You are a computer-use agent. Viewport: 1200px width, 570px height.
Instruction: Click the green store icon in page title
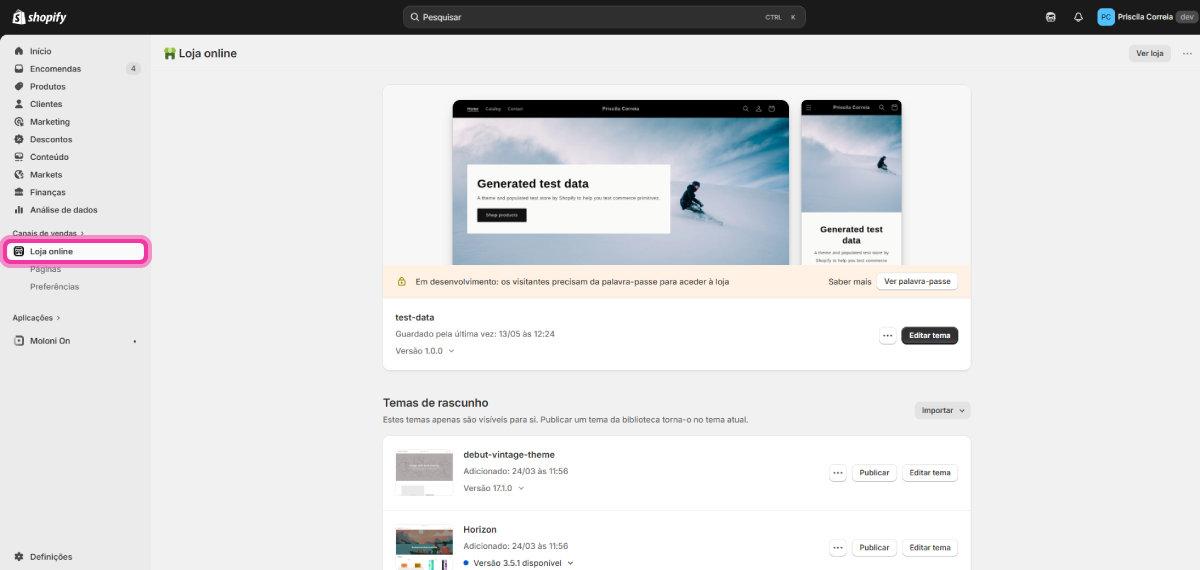[170, 53]
